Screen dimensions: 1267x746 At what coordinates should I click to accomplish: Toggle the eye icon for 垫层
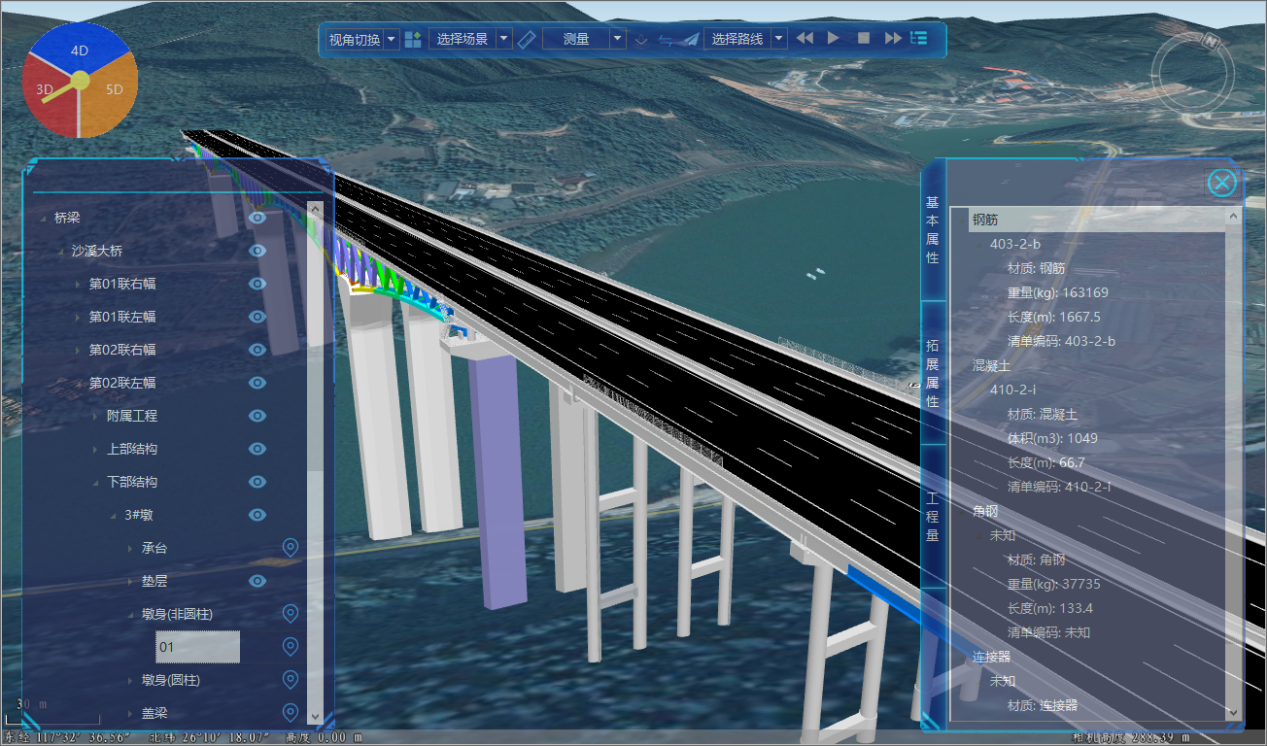click(x=257, y=580)
